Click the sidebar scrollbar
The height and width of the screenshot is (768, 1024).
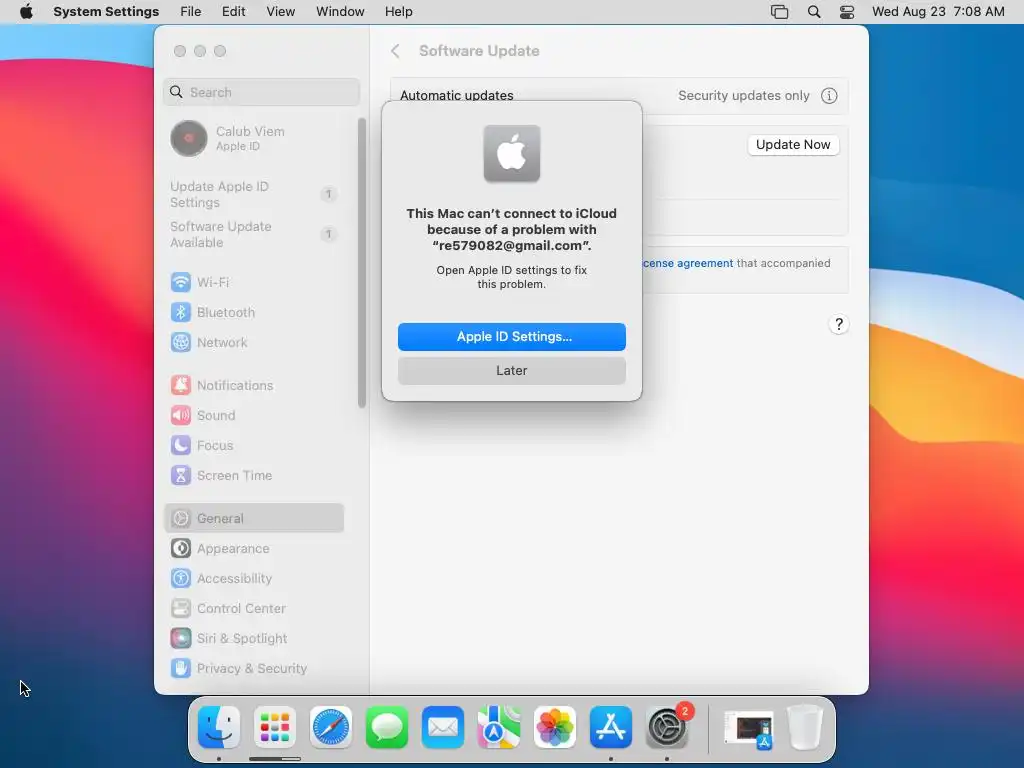pyautogui.click(x=362, y=263)
